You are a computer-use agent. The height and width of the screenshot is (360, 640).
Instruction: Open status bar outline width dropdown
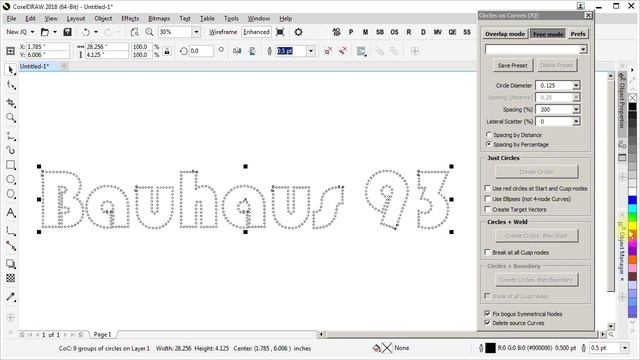[x=625, y=348]
